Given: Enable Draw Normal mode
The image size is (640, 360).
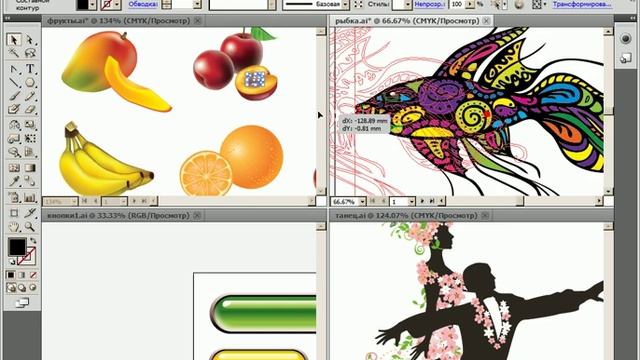Looking at the screenshot, I should pos(11,288).
